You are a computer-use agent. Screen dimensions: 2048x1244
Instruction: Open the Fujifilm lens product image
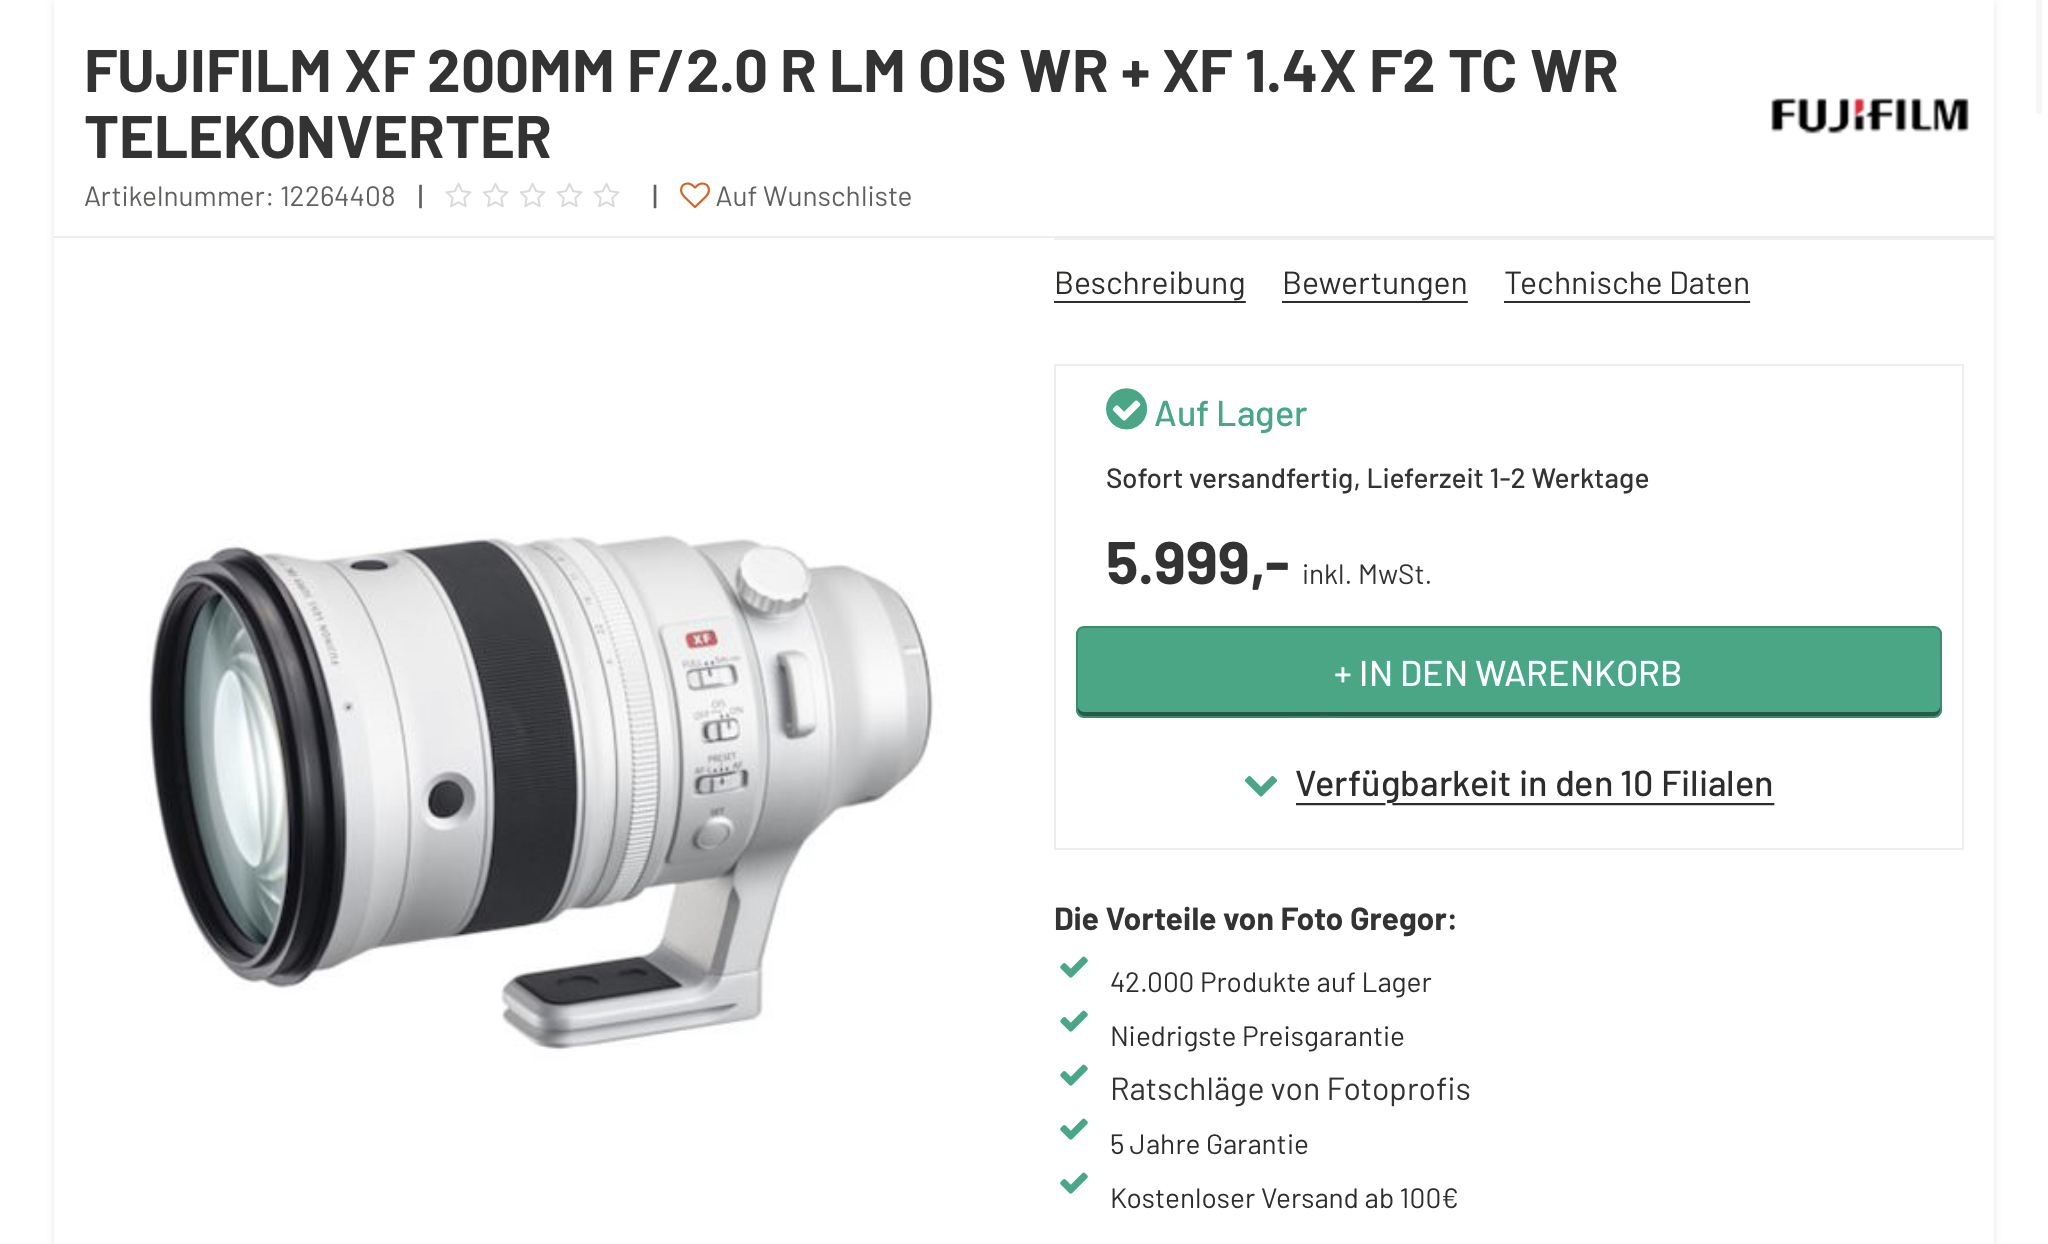540,790
